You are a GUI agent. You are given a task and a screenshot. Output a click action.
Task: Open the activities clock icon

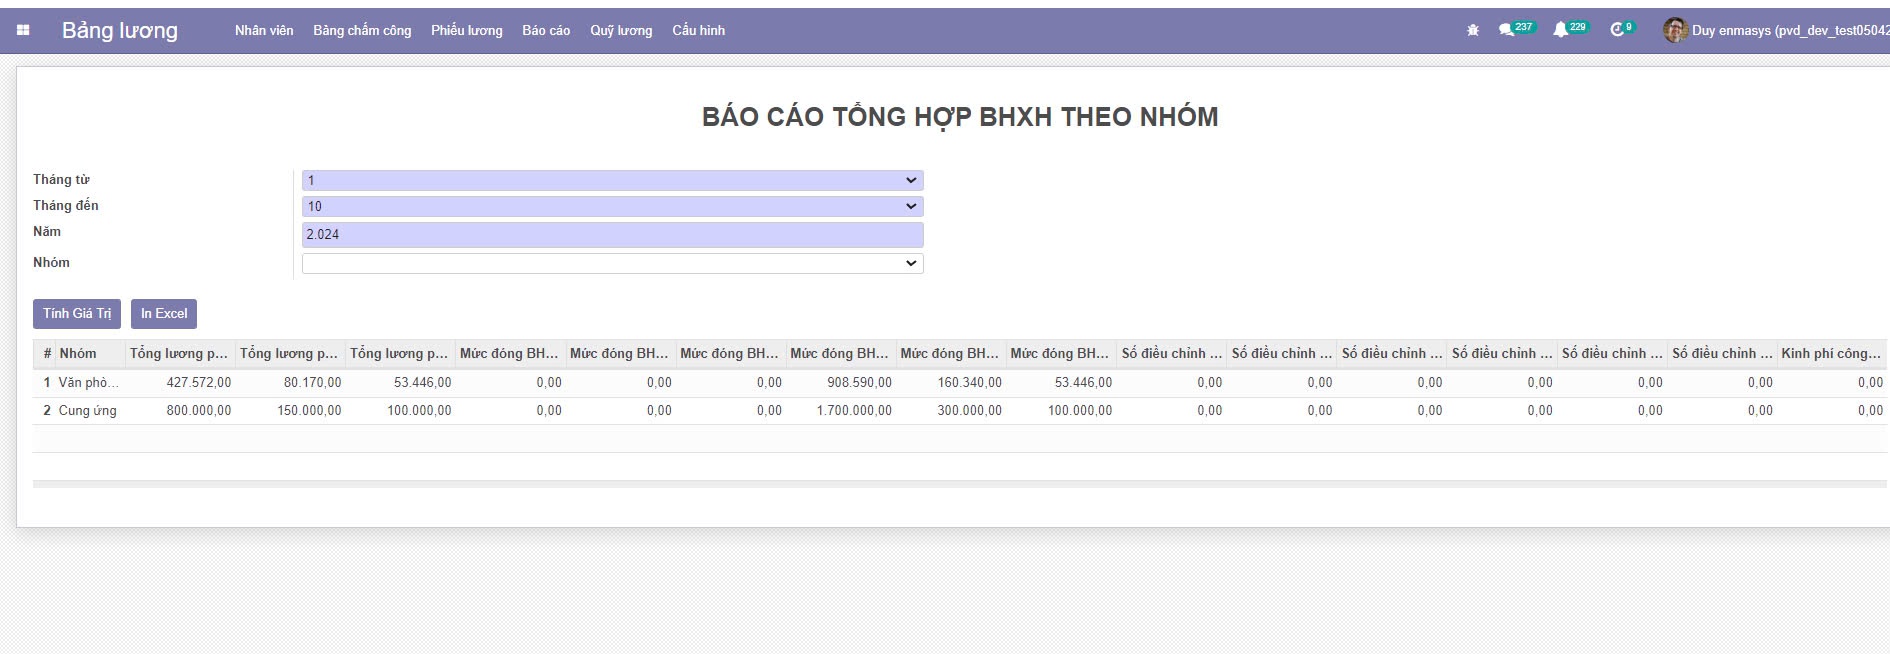1616,31
